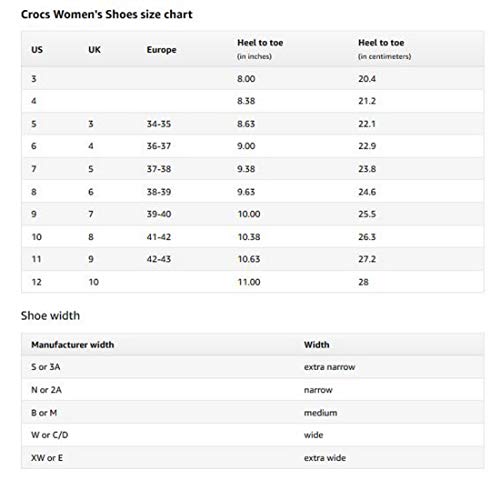Click the Europe 38-39 cell

point(159,192)
